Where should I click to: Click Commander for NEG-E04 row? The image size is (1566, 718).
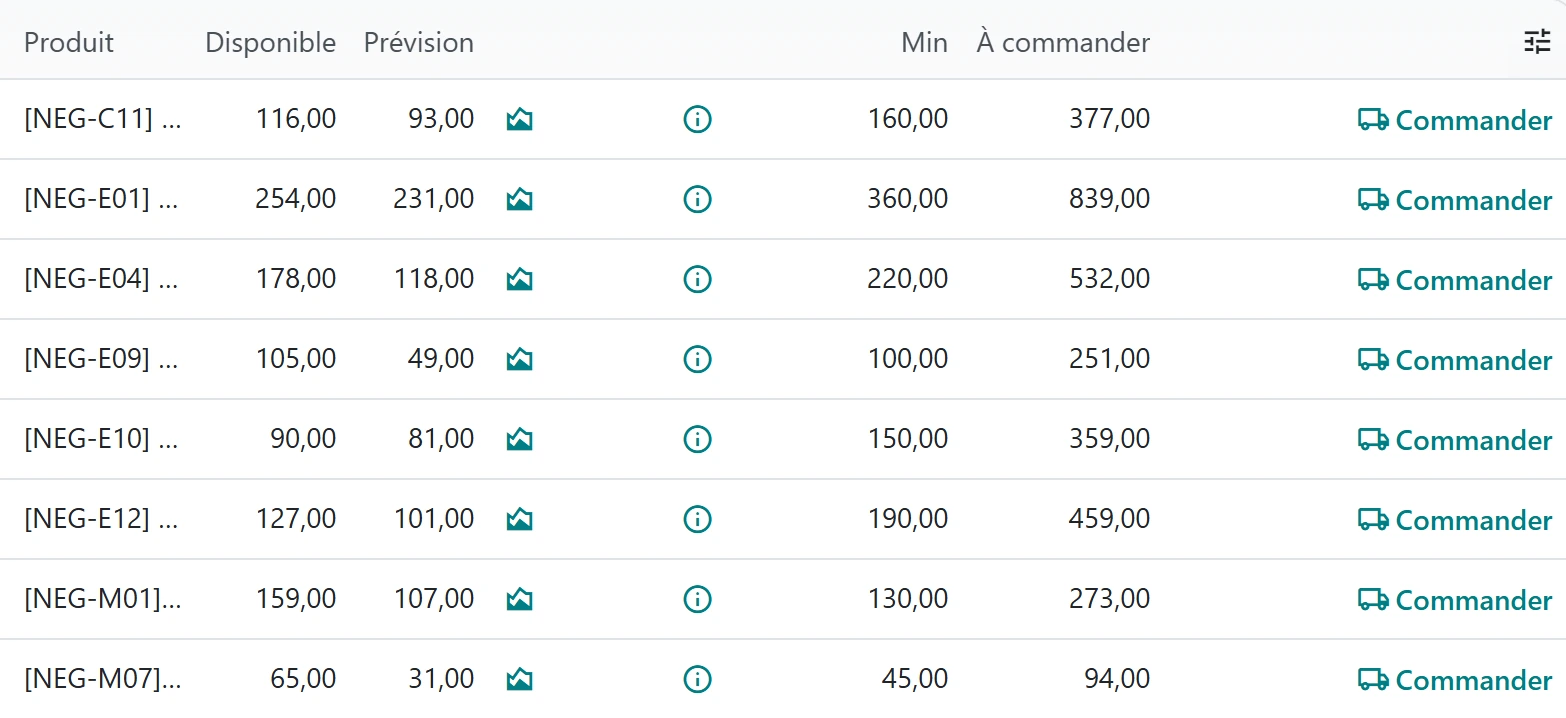(1455, 280)
